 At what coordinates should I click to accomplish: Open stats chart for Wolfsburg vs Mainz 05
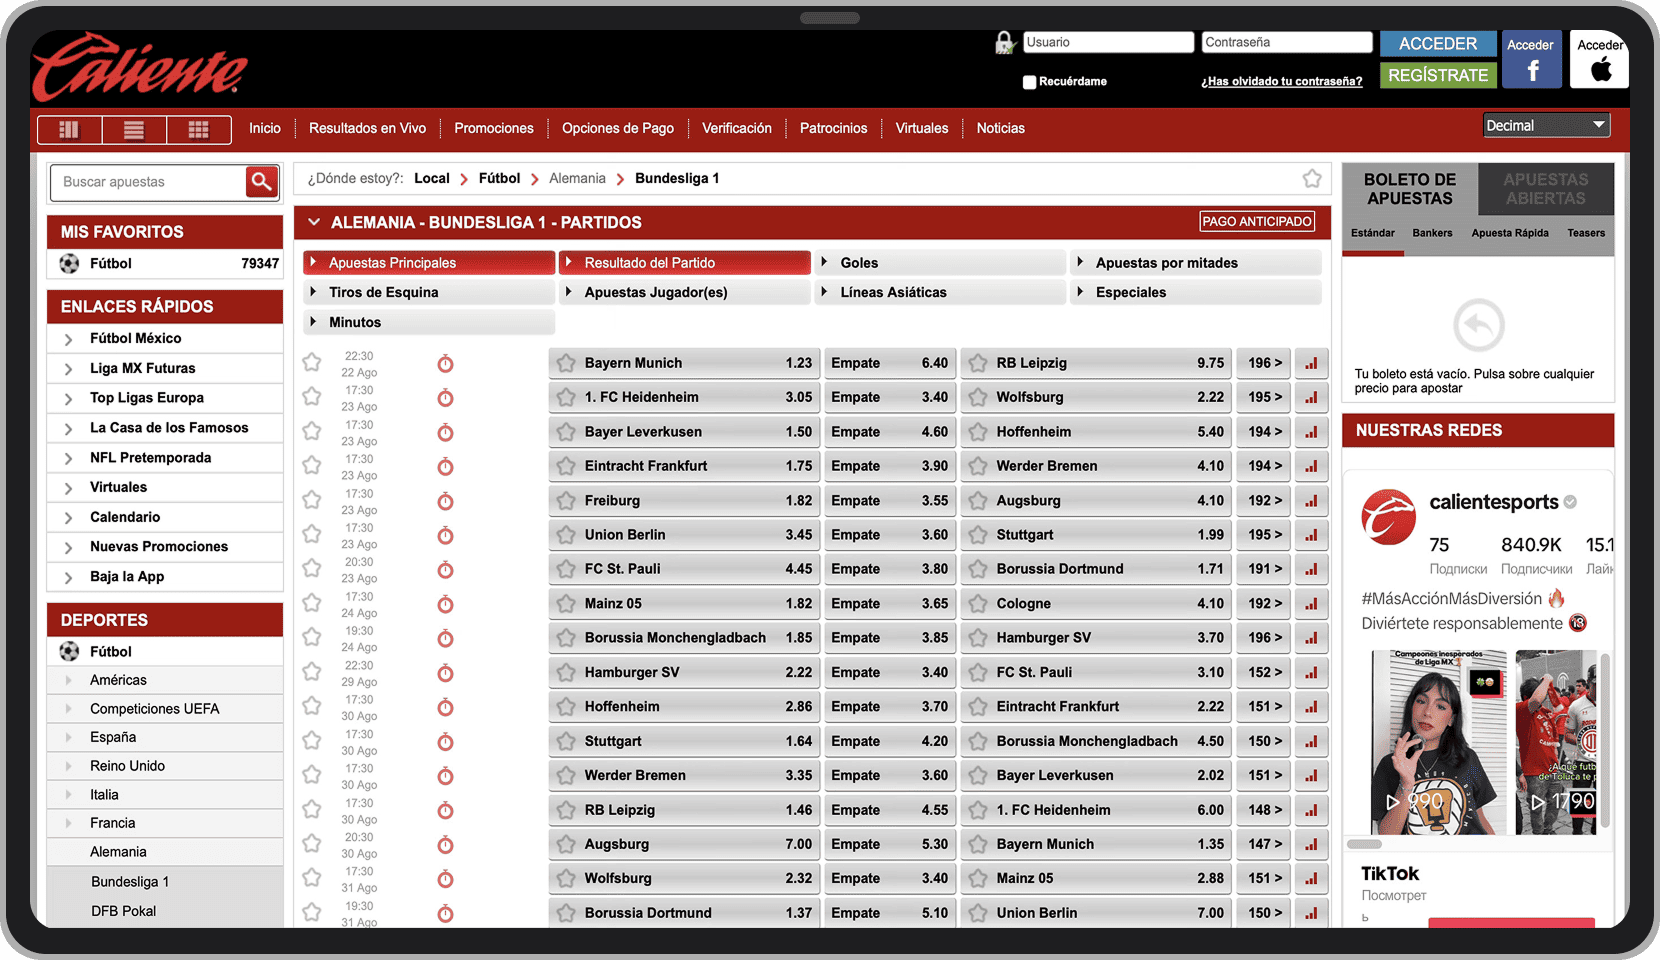[x=1311, y=879]
